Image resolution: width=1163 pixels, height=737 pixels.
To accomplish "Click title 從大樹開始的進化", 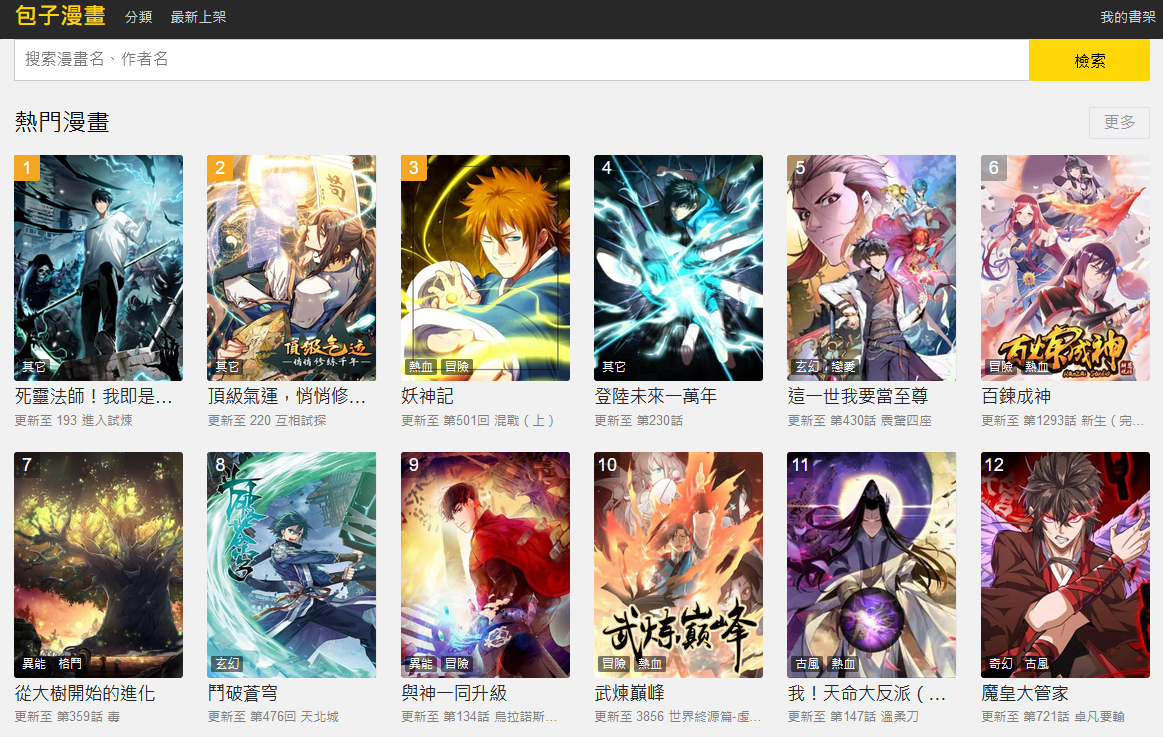I will (85, 693).
